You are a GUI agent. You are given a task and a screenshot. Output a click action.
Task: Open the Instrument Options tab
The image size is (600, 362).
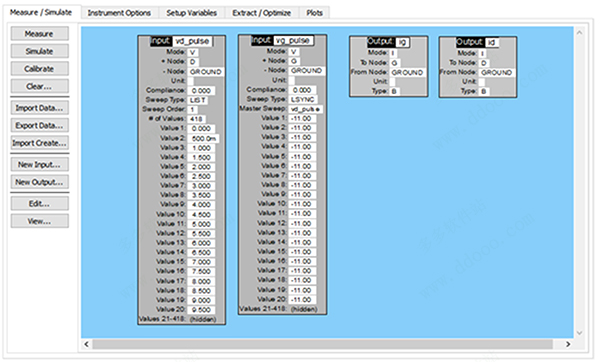click(119, 13)
